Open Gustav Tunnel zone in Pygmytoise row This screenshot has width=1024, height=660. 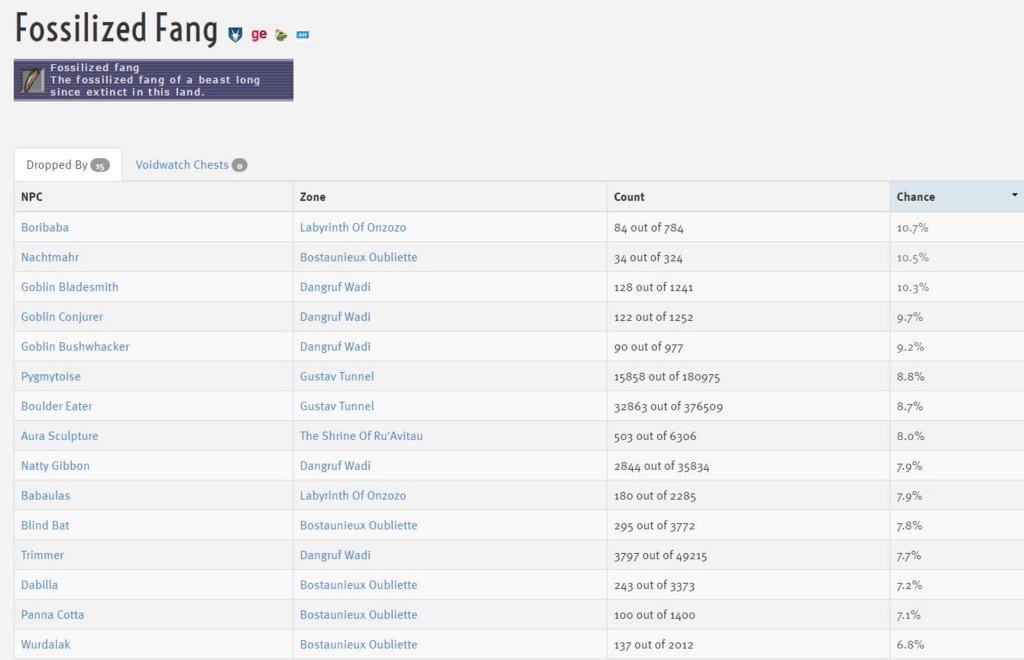pos(336,376)
